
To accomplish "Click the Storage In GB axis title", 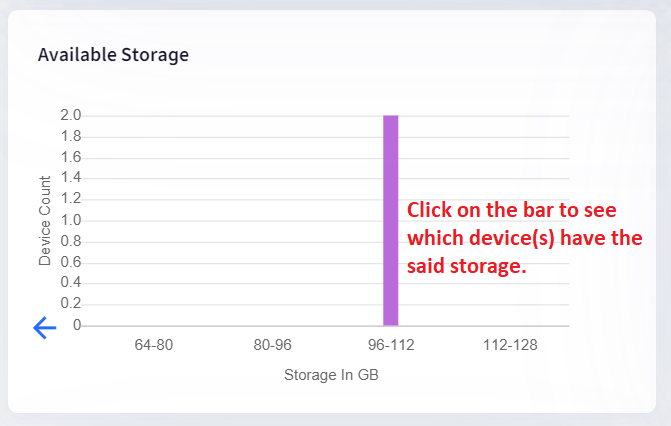I will click(x=331, y=375).
